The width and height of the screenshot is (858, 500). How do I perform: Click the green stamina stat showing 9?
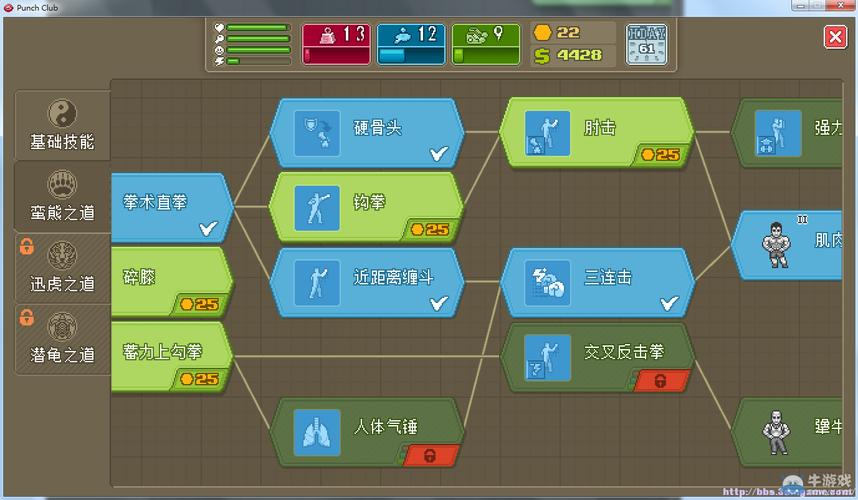pos(486,44)
